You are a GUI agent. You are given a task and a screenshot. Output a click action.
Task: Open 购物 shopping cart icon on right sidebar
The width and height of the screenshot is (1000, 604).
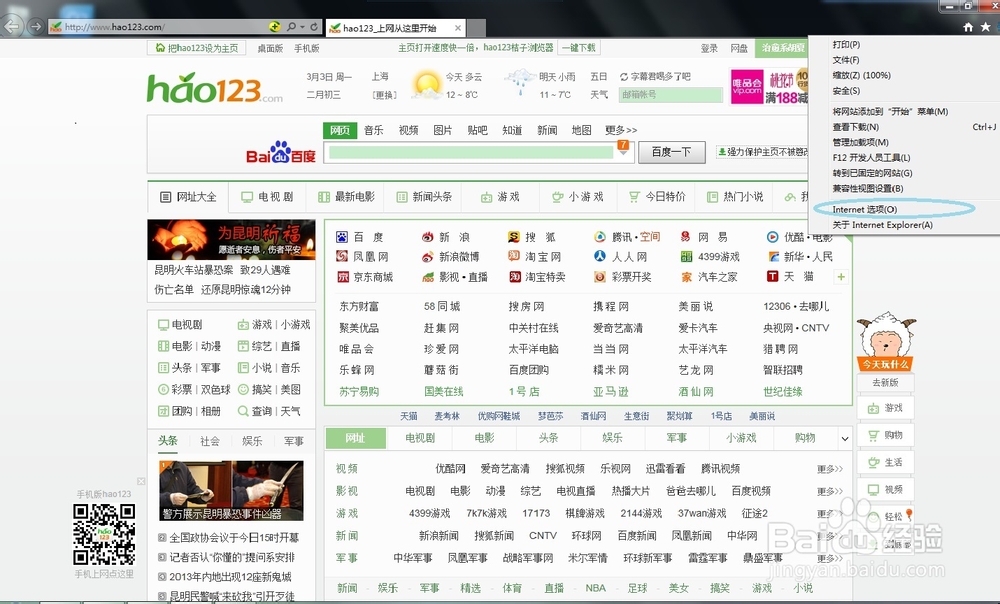[873, 435]
